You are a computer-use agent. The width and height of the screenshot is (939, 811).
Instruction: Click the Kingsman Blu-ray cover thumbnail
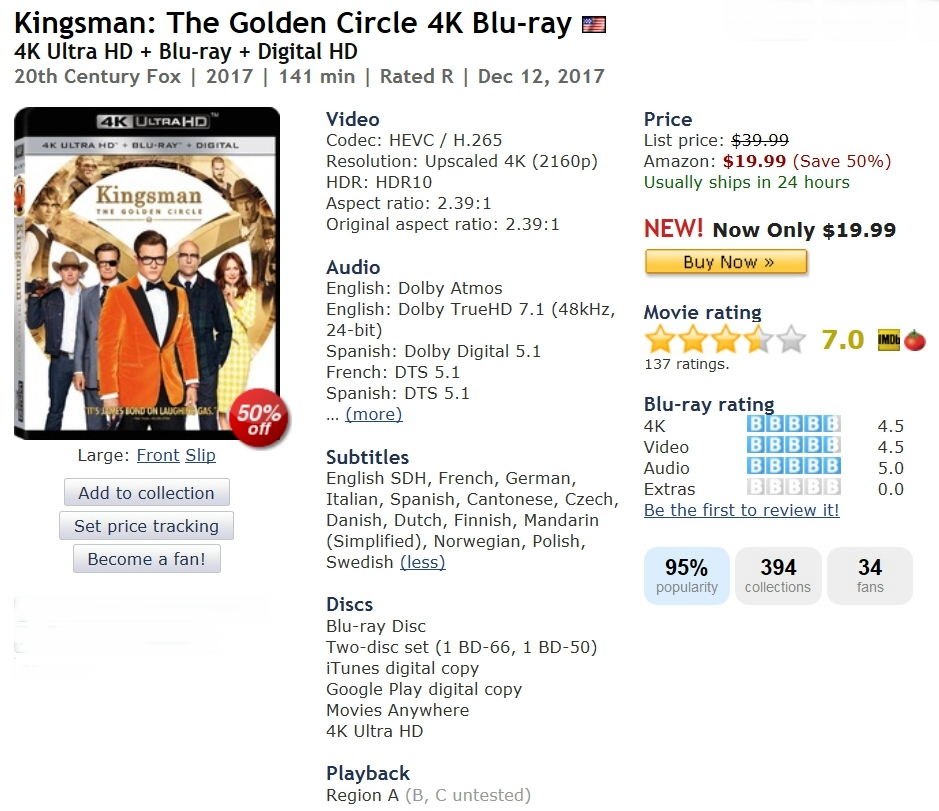(147, 272)
